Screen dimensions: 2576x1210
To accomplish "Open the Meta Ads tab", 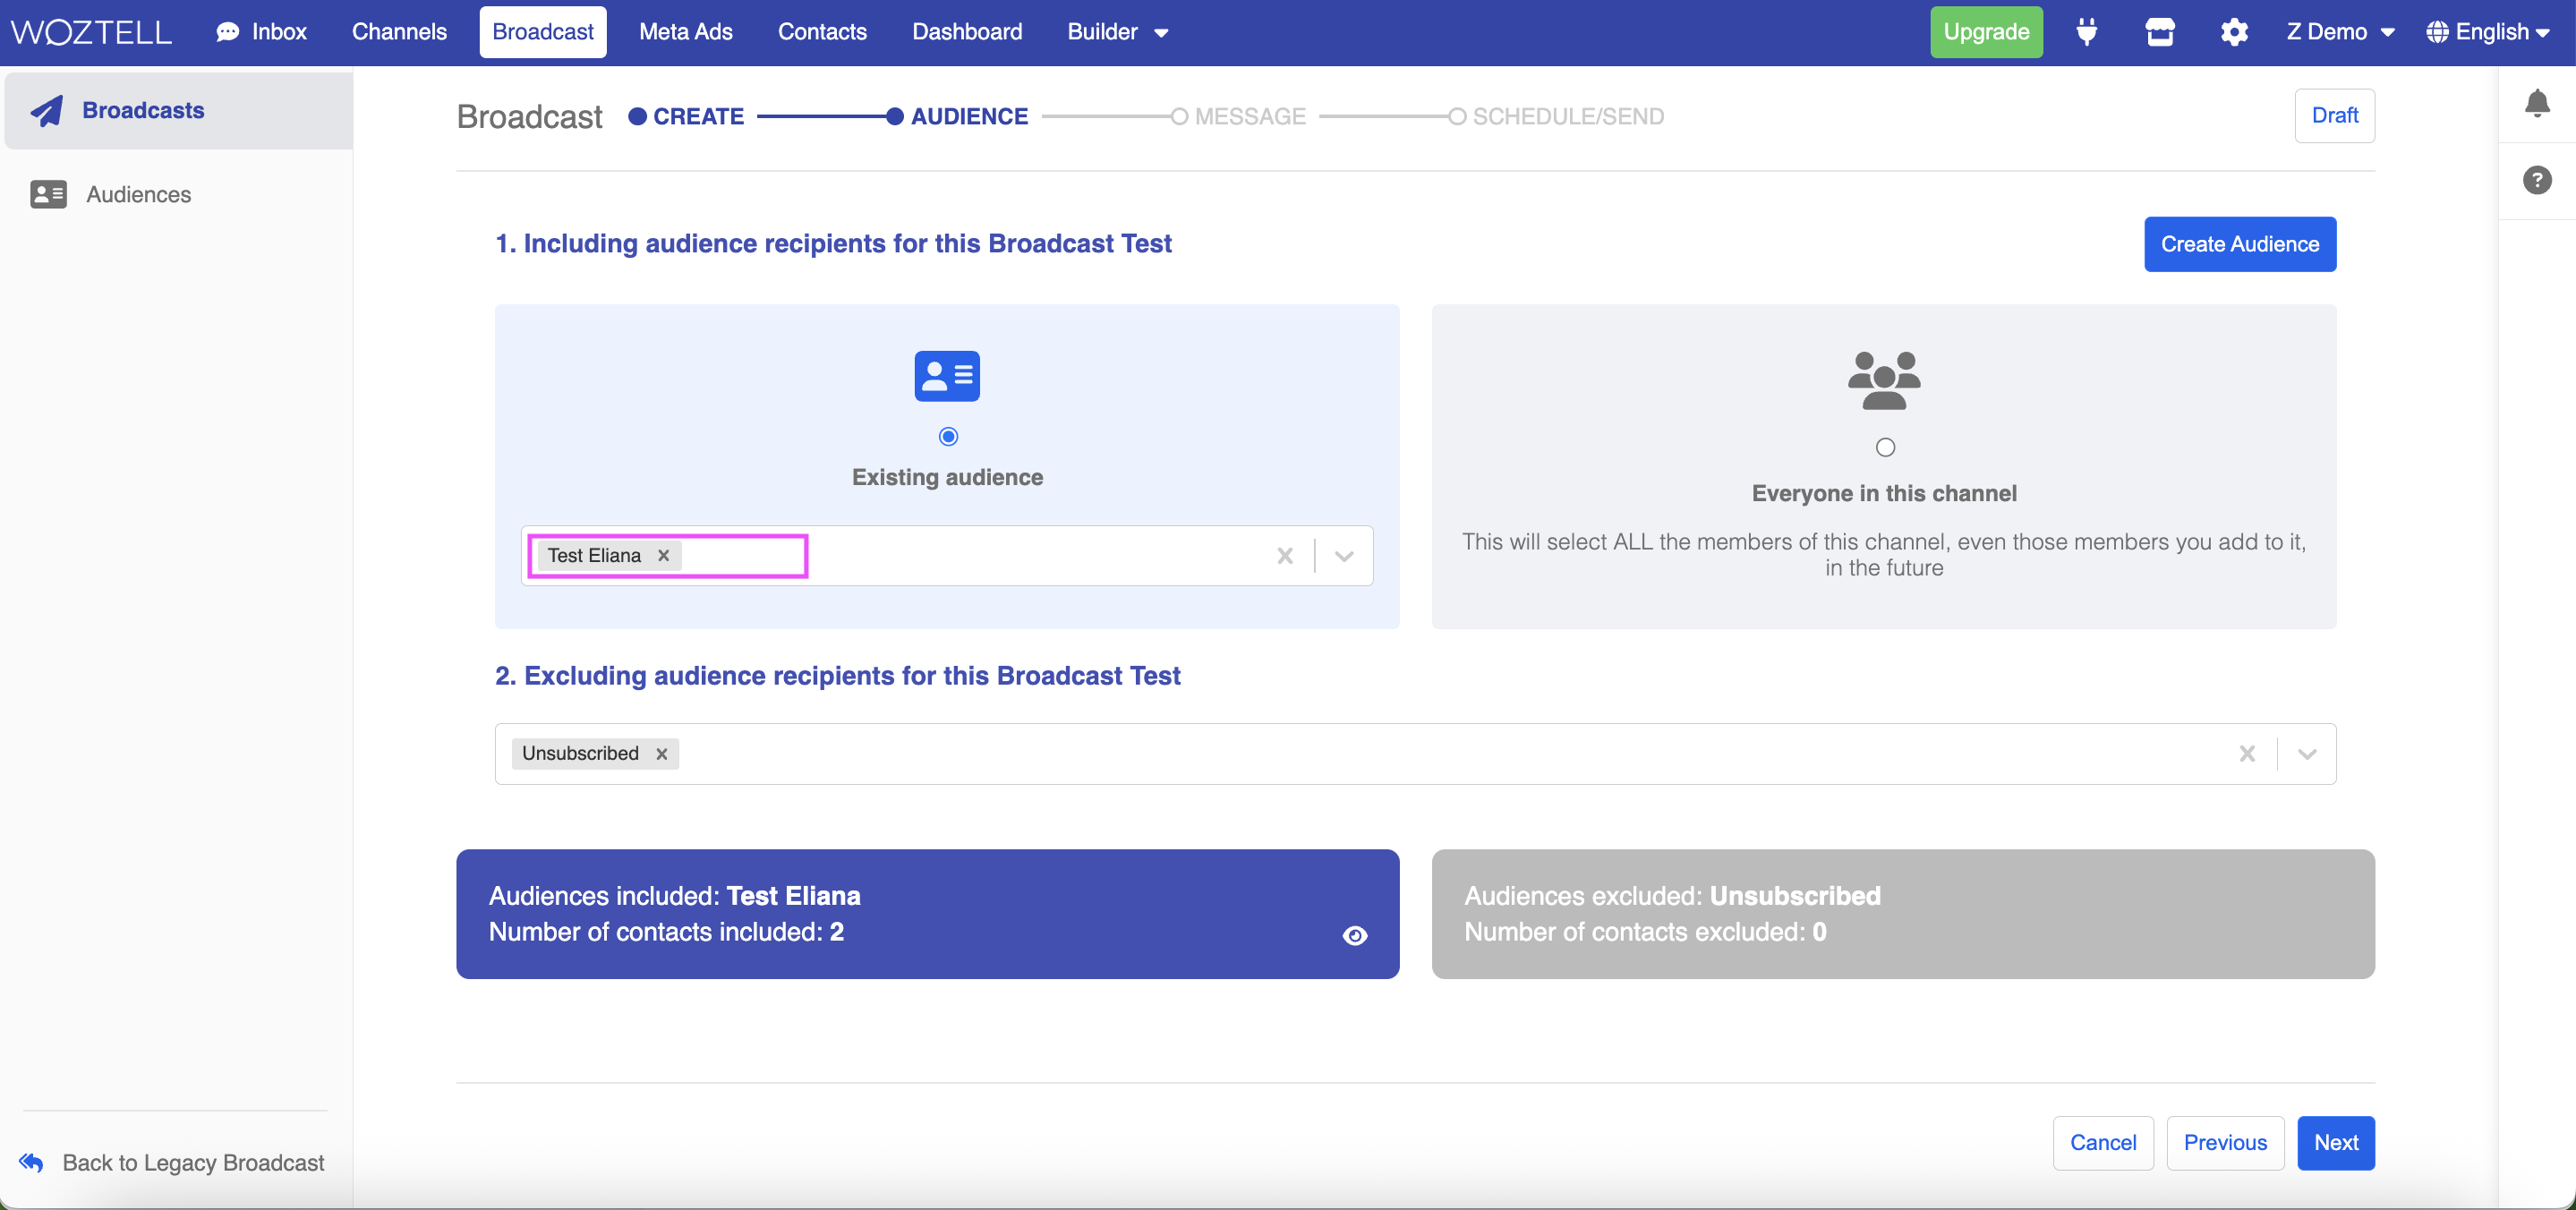I will point(686,32).
